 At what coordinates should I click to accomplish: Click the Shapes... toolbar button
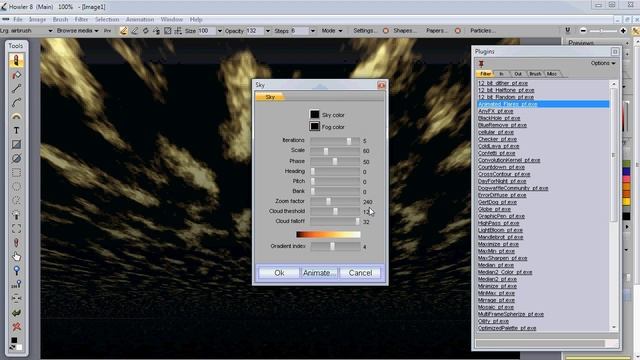tap(405, 31)
